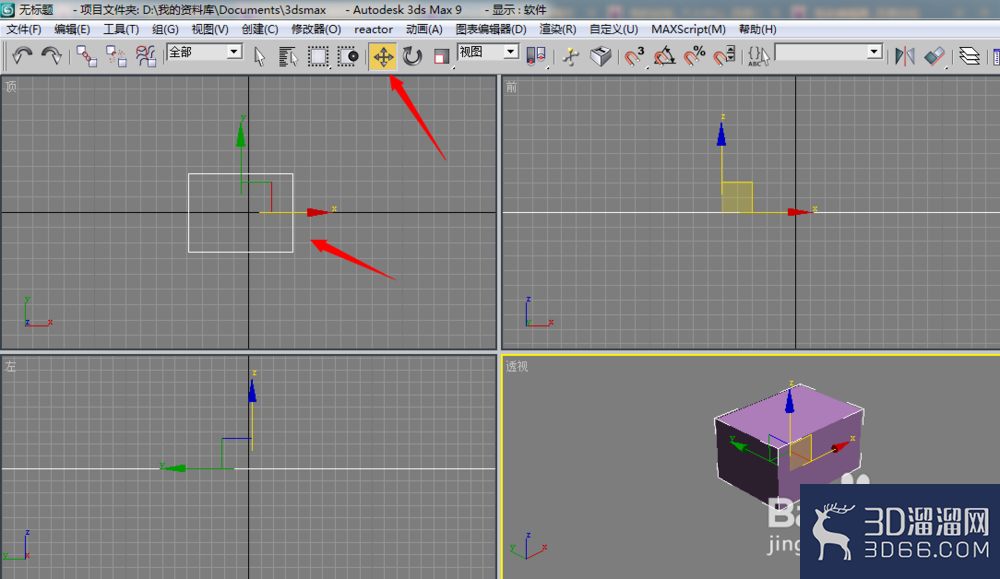Open the 文件(F) menu
Viewport: 1000px width, 579px height.
24,29
